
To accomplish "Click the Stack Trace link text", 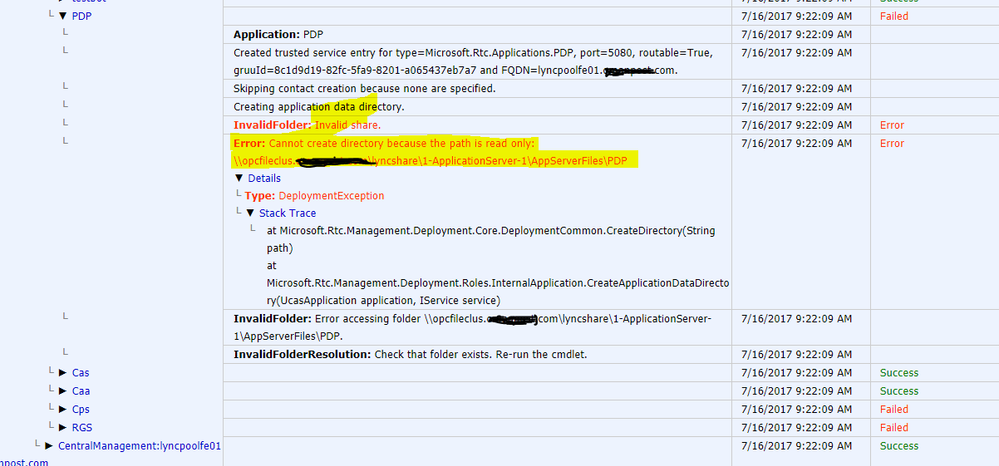I will point(287,213).
